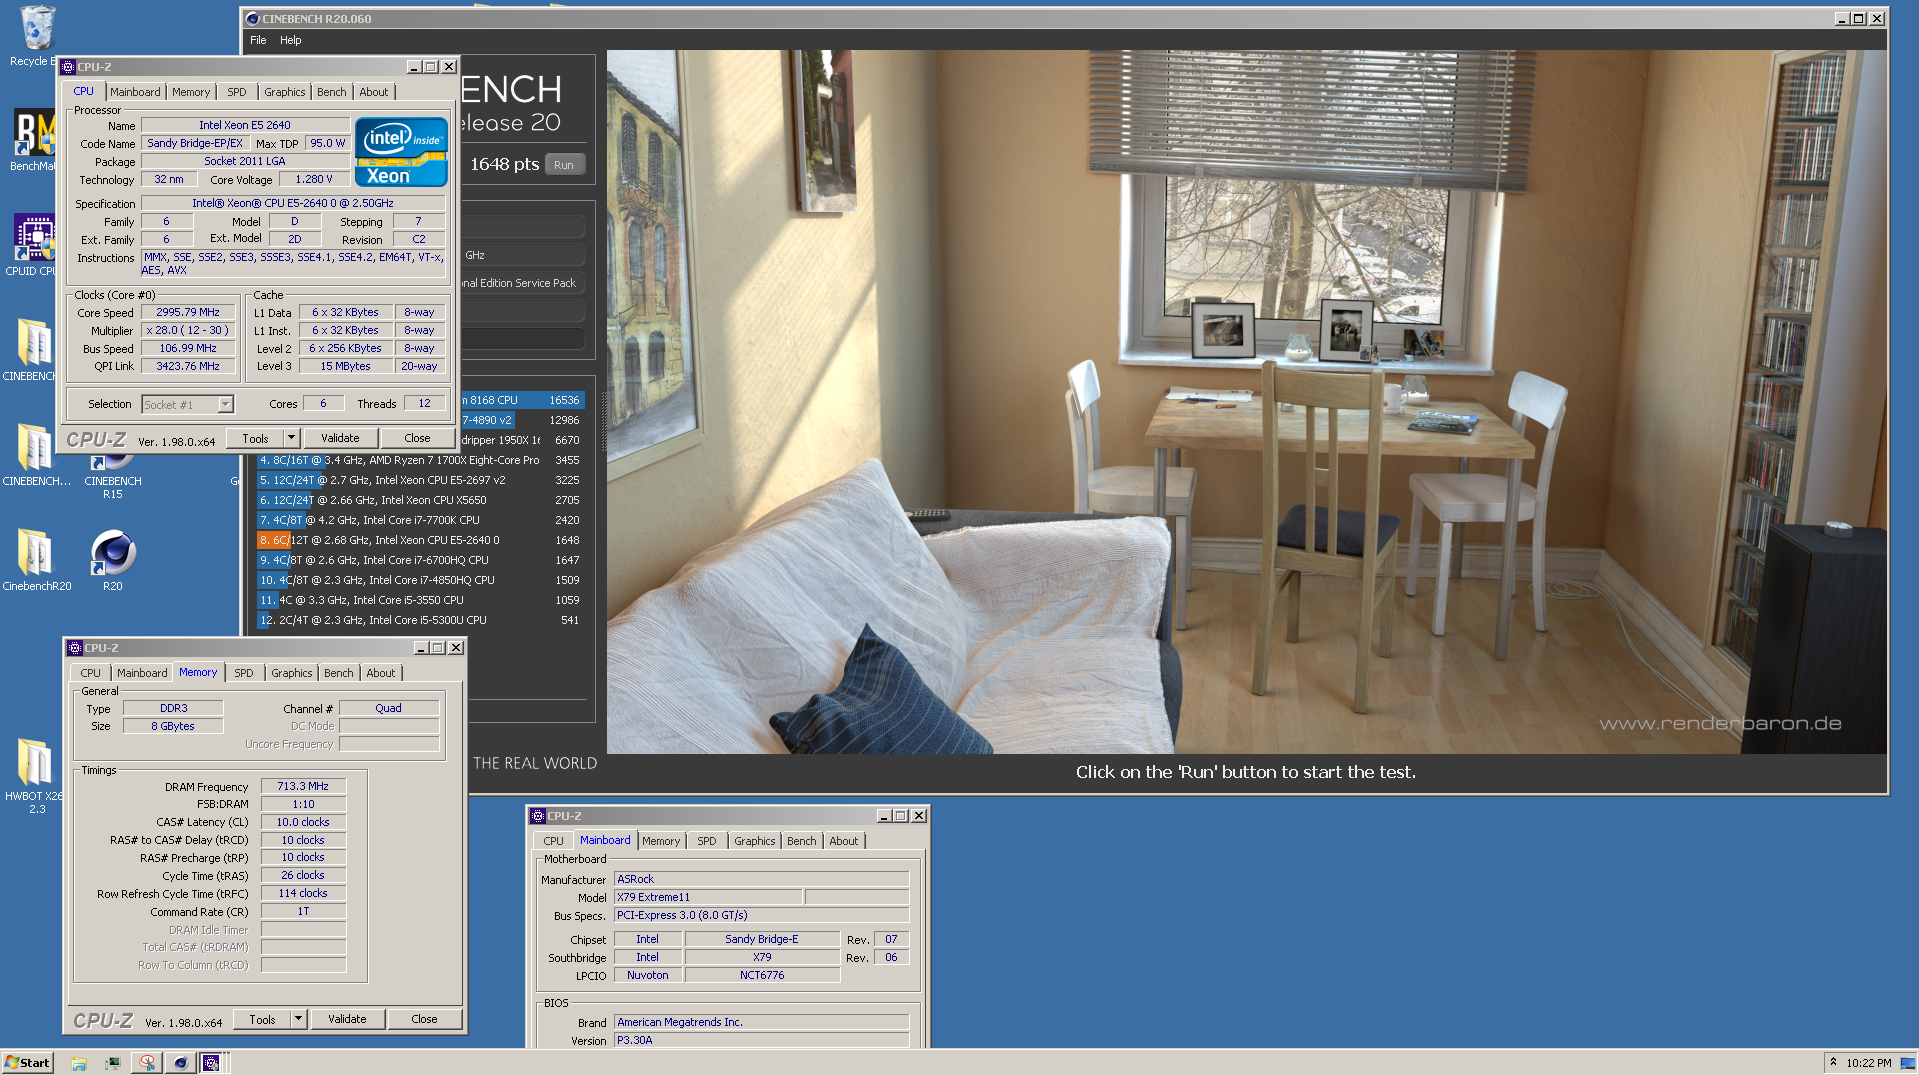
Task: Select the Core i5-5300U ranking row
Action: pos(420,620)
